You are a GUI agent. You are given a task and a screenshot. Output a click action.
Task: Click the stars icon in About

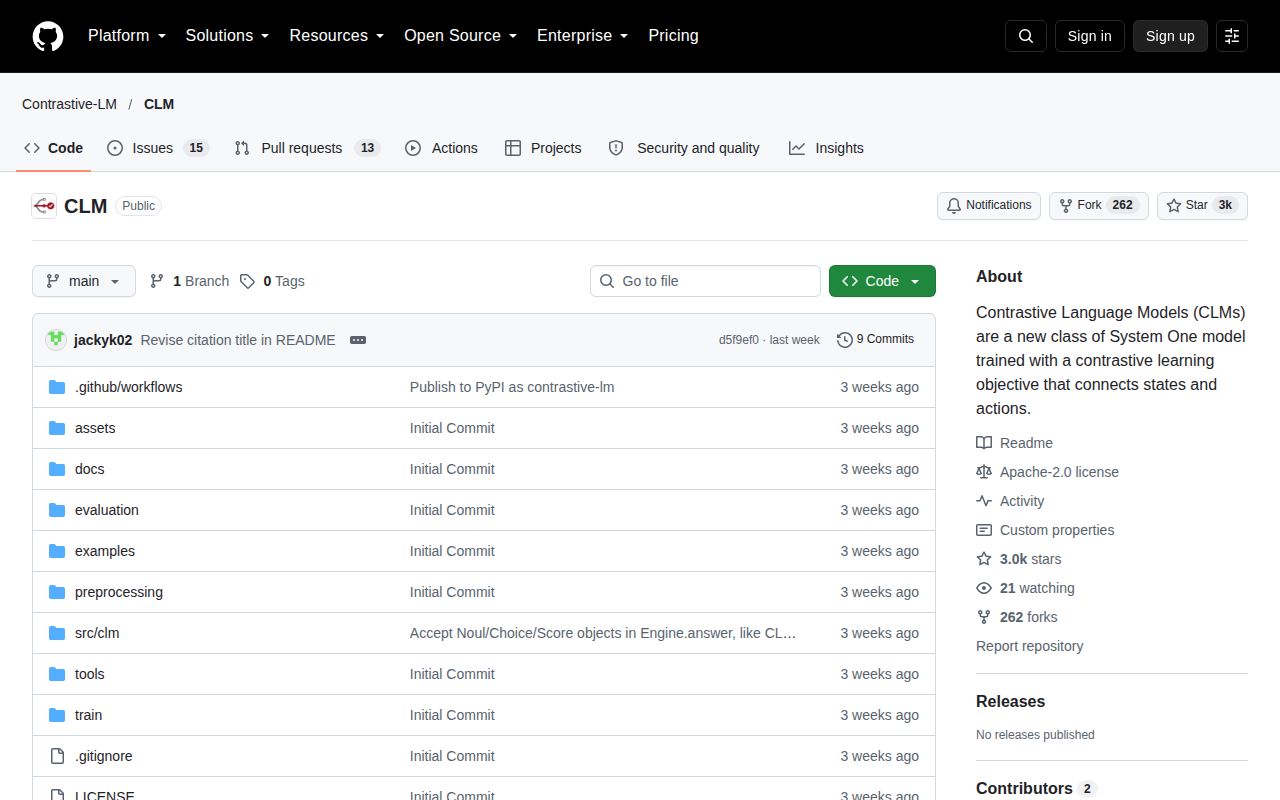click(x=984, y=559)
